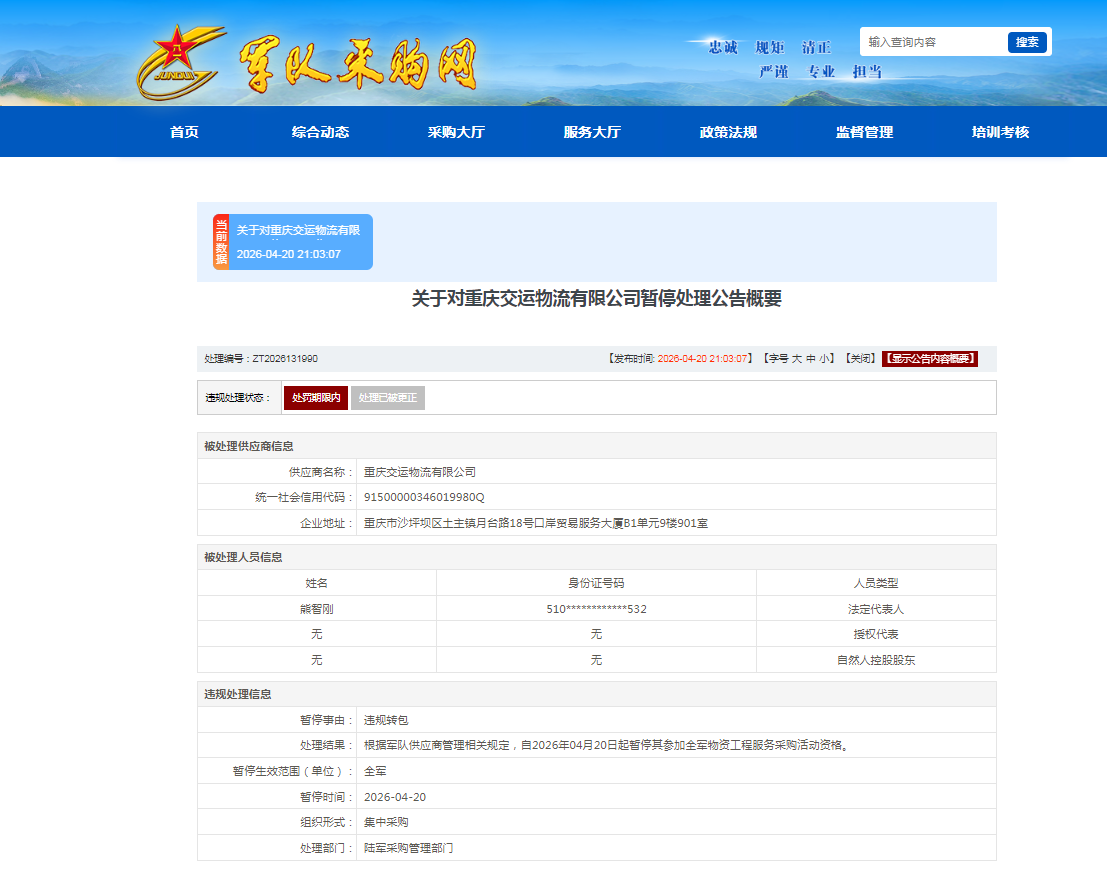Viewport: 1107px width, 896px height.
Task: Click the blue notice card dated 2026-04-20
Action: (x=300, y=242)
